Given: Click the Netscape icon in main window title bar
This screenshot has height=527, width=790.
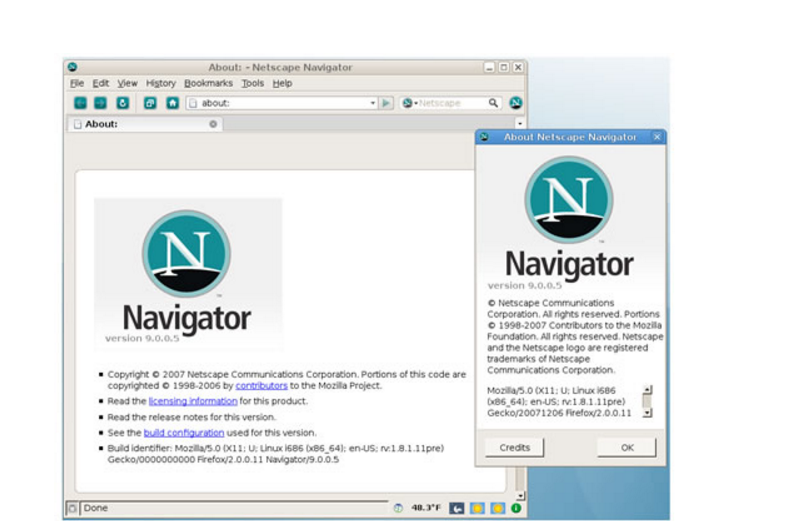Looking at the screenshot, I should point(73,67).
